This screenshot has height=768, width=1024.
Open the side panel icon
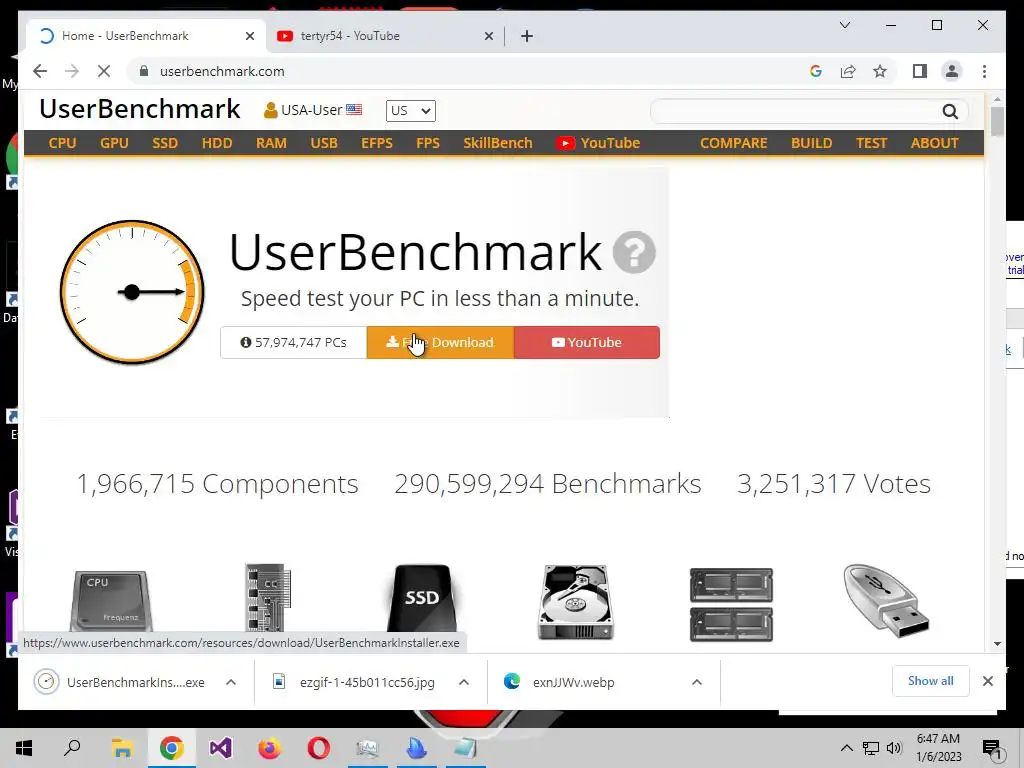pos(920,71)
